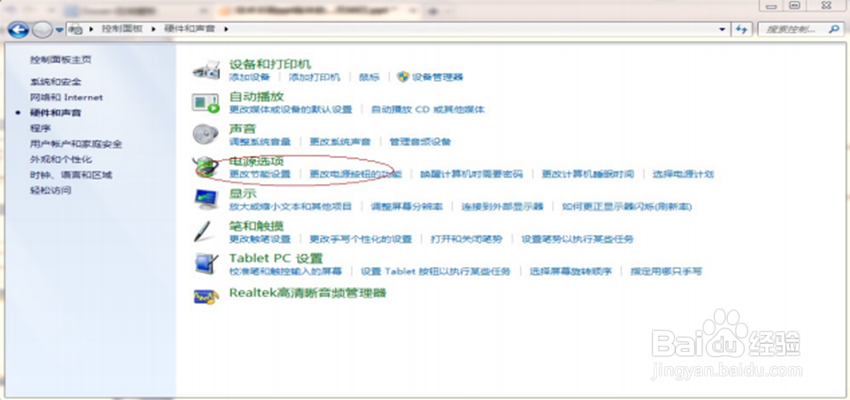Click 更改媒体或设备的默认设置 link

click(x=291, y=109)
